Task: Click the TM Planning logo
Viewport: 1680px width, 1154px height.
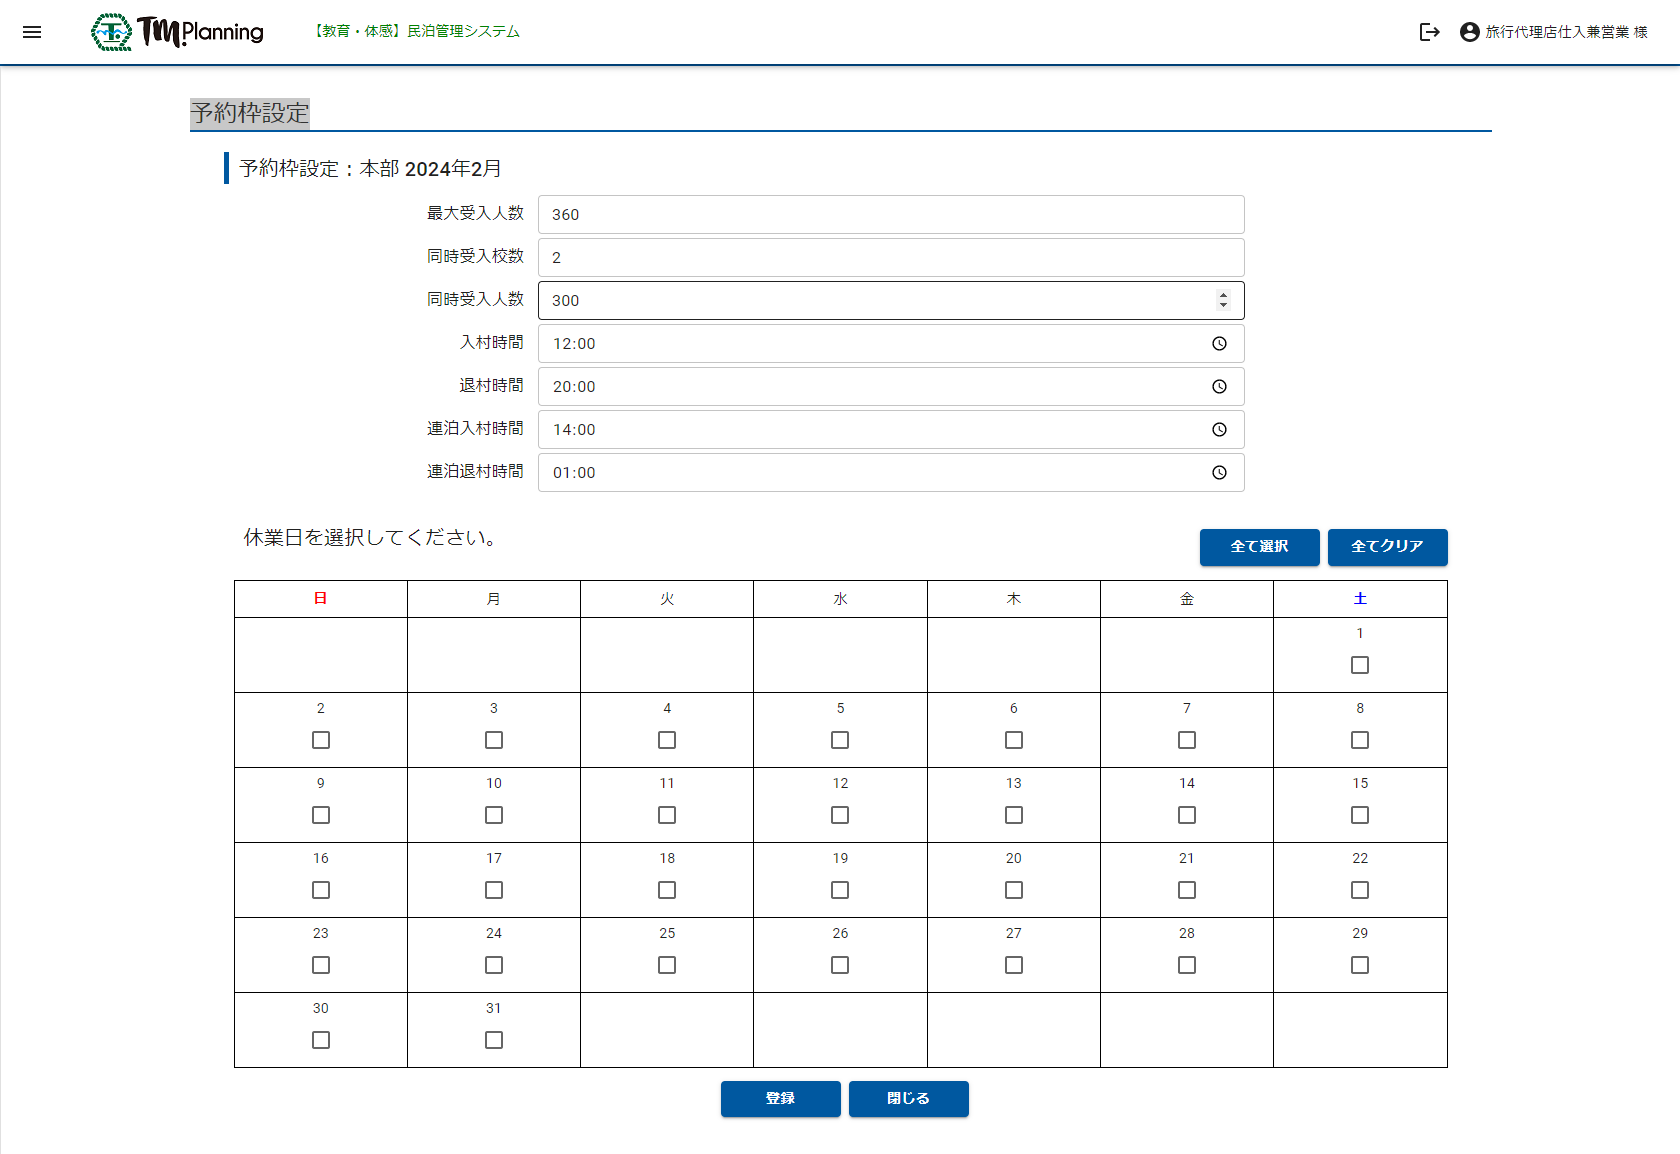Action: pos(177,32)
